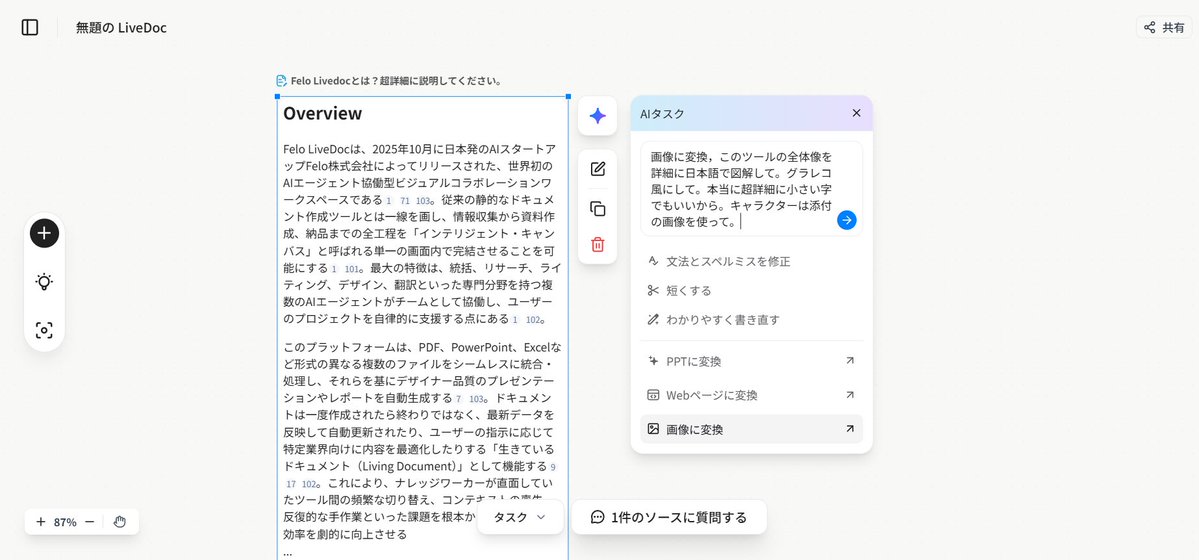The height and width of the screenshot is (560, 1199).
Task: Click the card title Felo Livedocとは？
Action: pyautogui.click(x=395, y=80)
